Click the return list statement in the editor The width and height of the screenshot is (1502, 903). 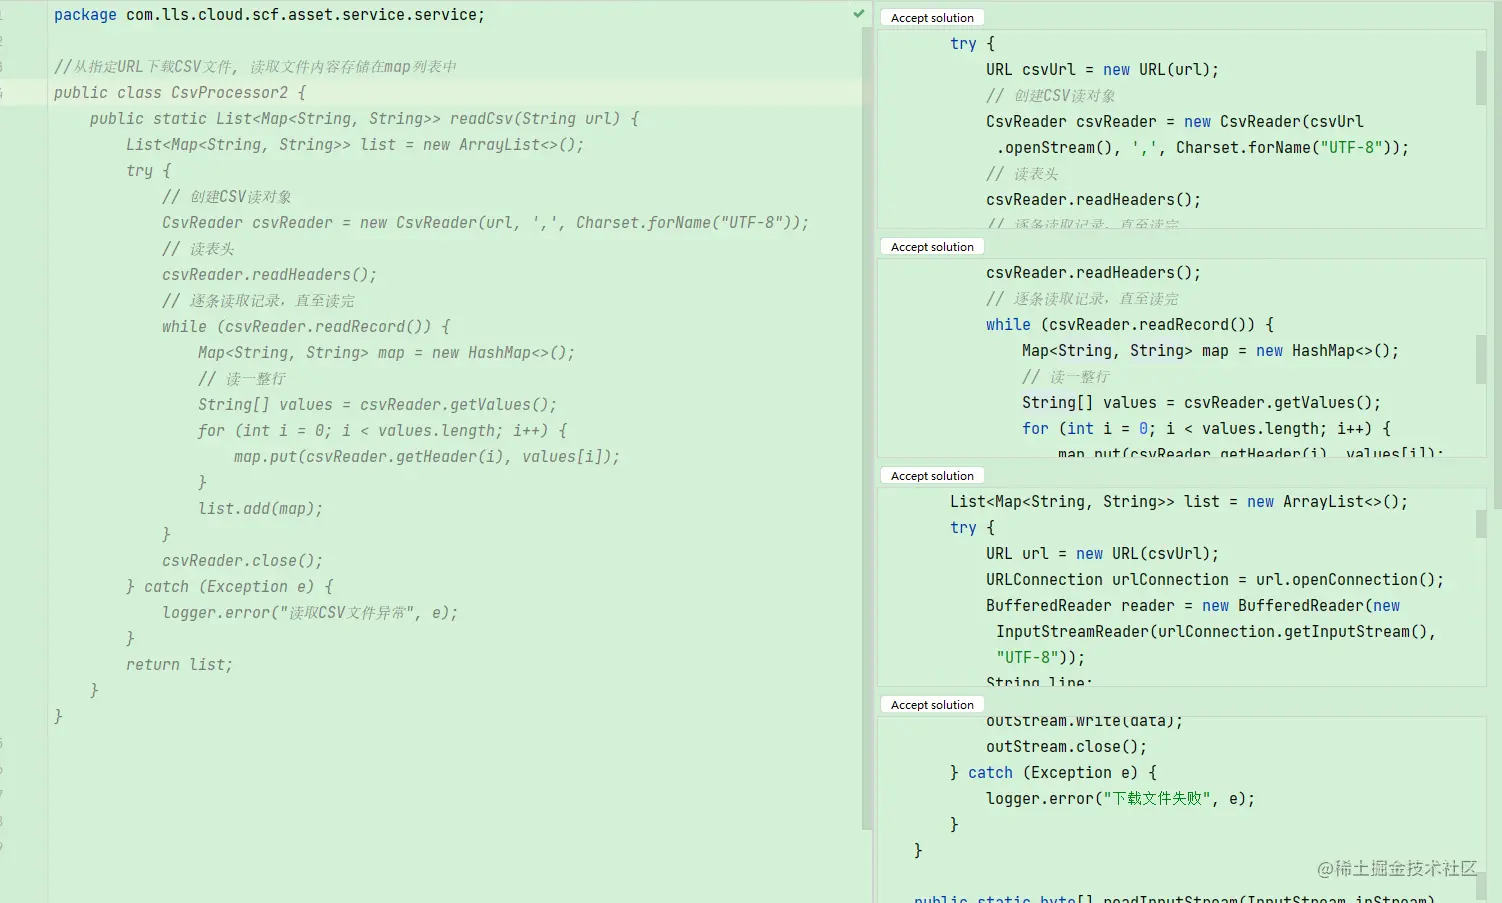(x=180, y=664)
